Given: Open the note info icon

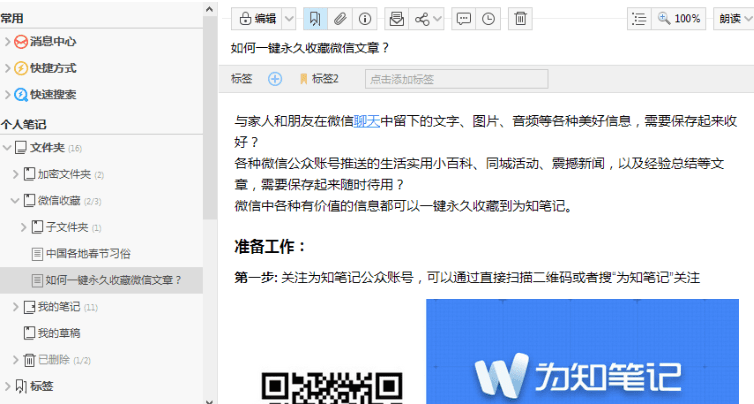Looking at the screenshot, I should 364,19.
